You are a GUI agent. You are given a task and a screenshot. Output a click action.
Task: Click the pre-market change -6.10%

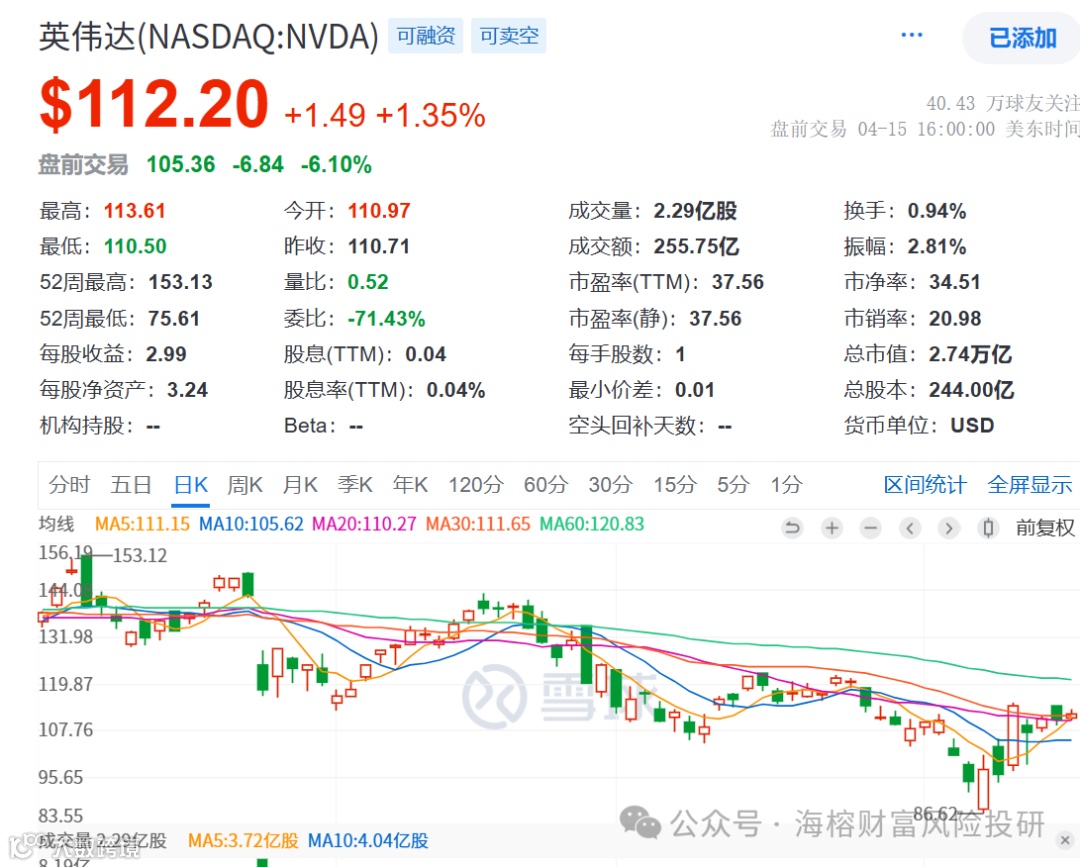point(336,165)
